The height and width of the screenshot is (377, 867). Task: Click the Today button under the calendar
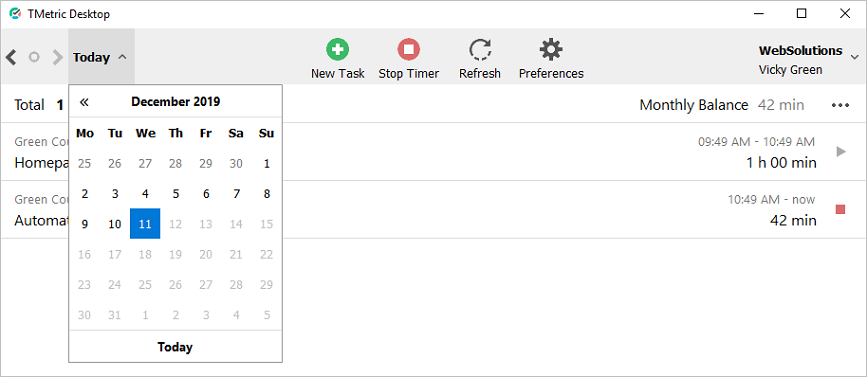tap(175, 347)
